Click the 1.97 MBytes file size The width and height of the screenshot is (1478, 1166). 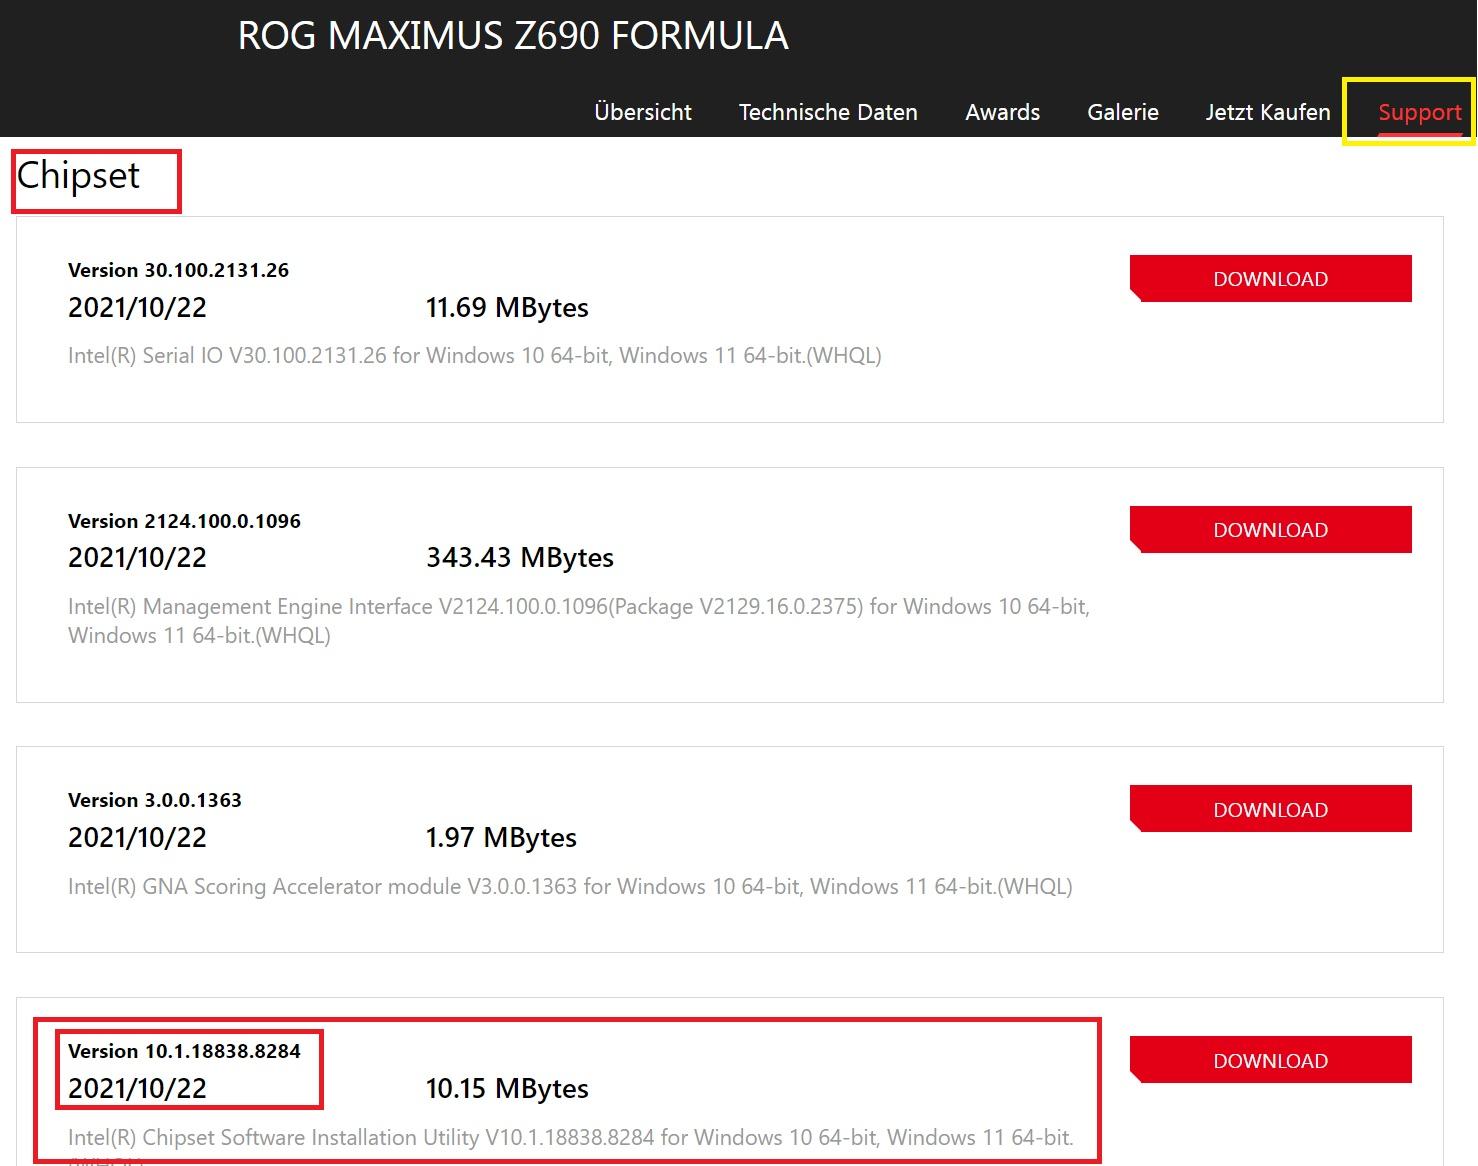(x=501, y=838)
